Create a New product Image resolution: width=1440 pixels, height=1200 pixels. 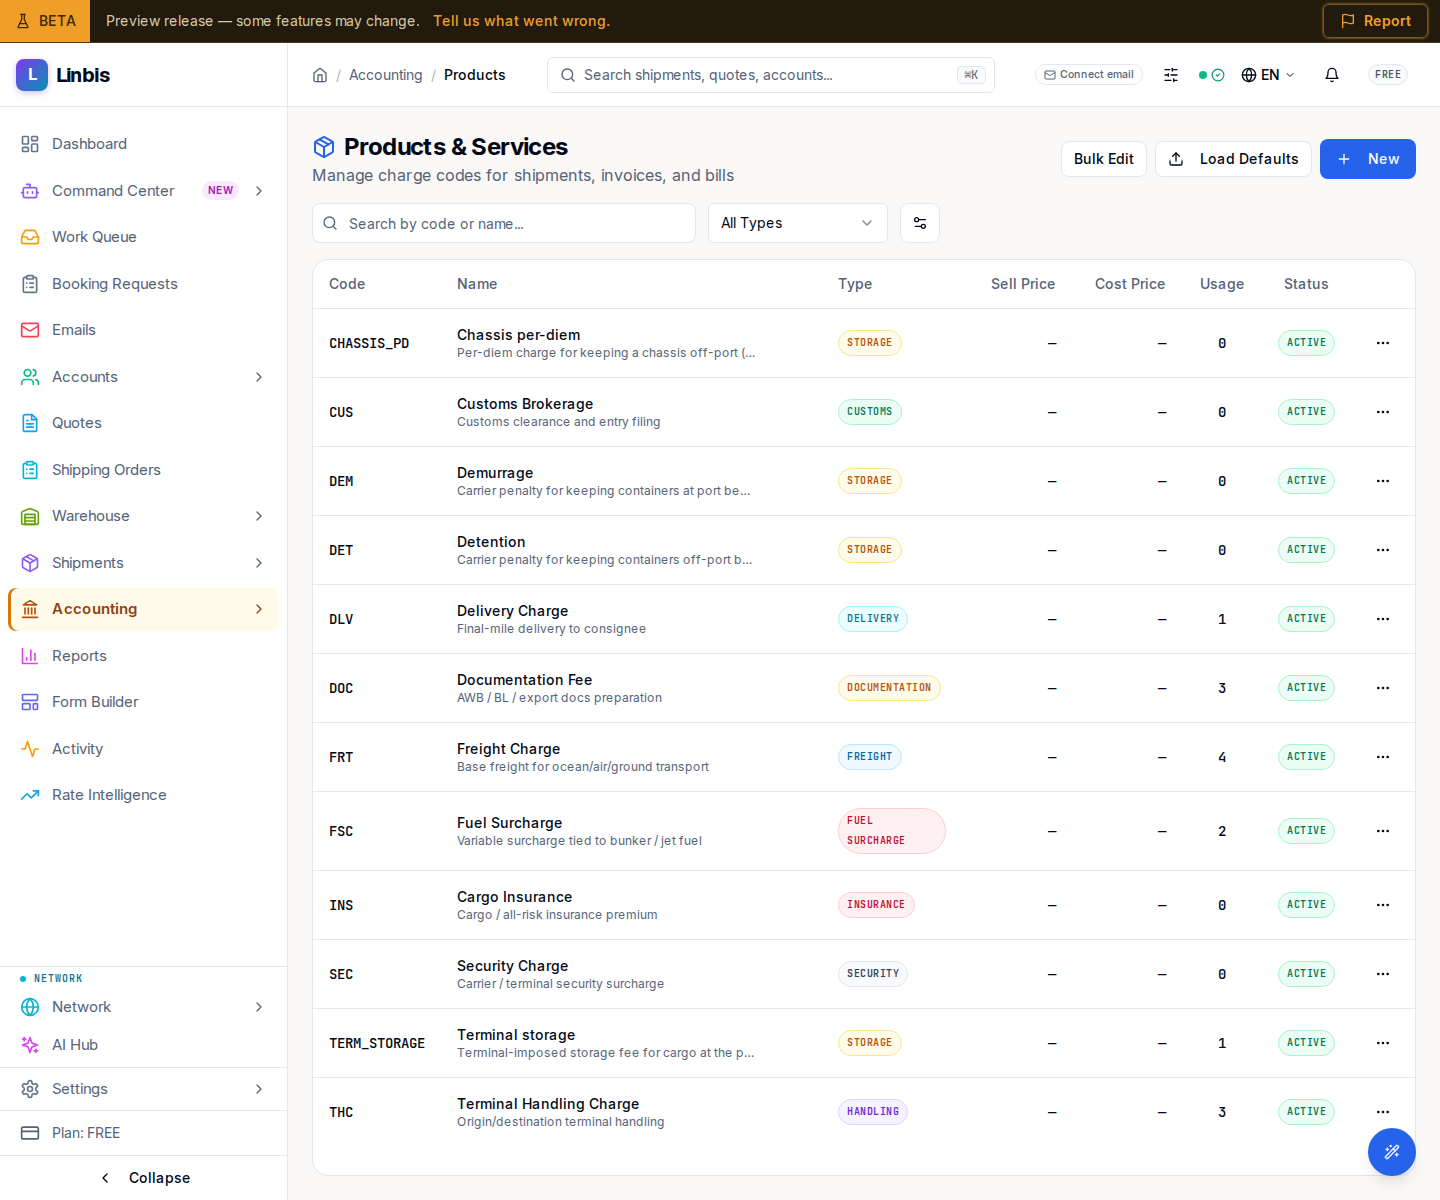1368,159
